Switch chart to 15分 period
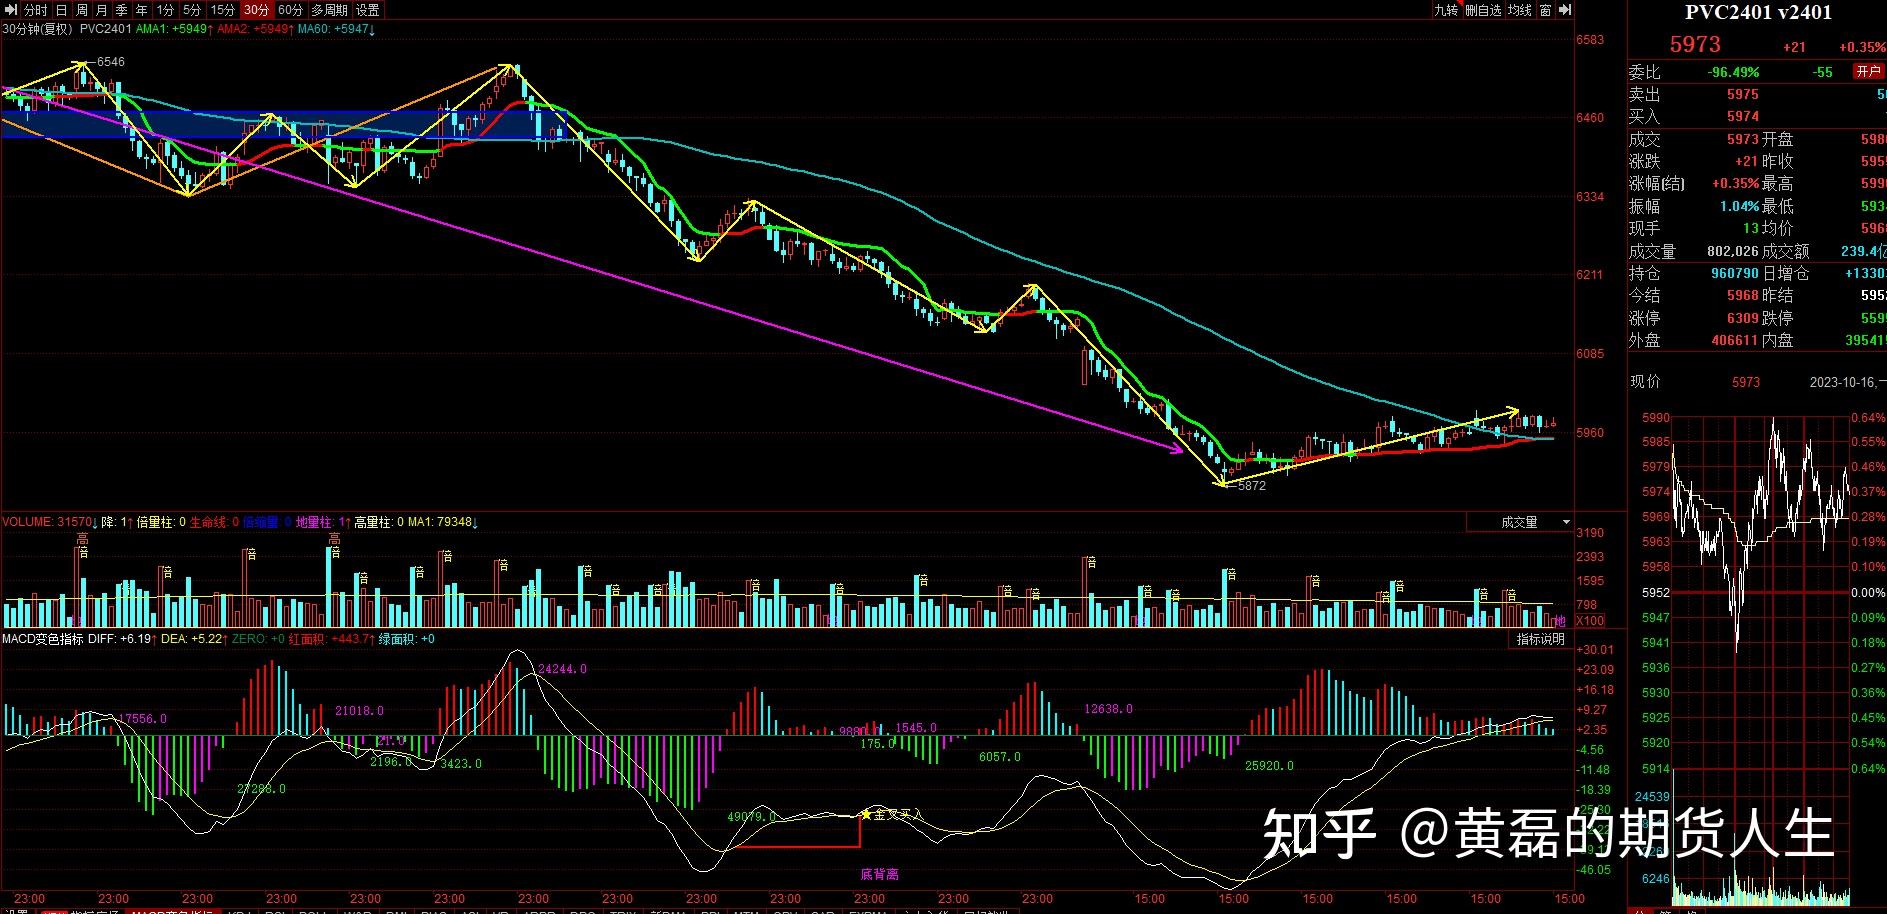The width and height of the screenshot is (1887, 914). 223,10
